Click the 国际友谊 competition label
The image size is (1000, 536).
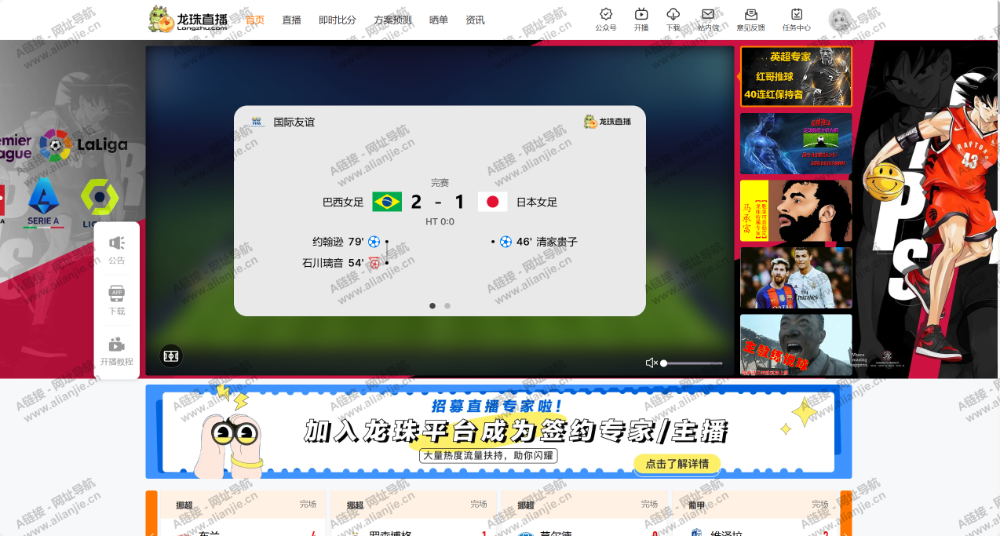[x=294, y=122]
